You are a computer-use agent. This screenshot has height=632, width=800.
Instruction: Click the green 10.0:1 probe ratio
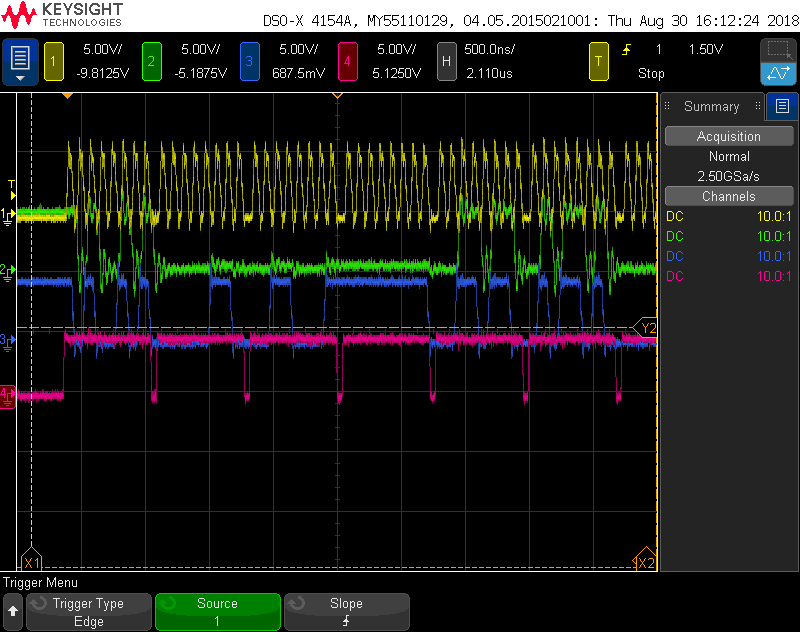click(774, 236)
